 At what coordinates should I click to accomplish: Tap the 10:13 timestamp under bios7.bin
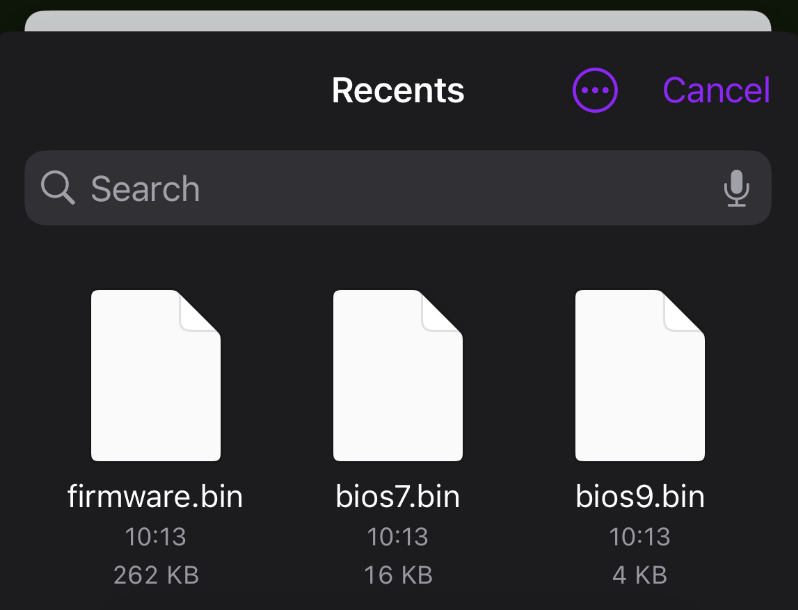398,537
